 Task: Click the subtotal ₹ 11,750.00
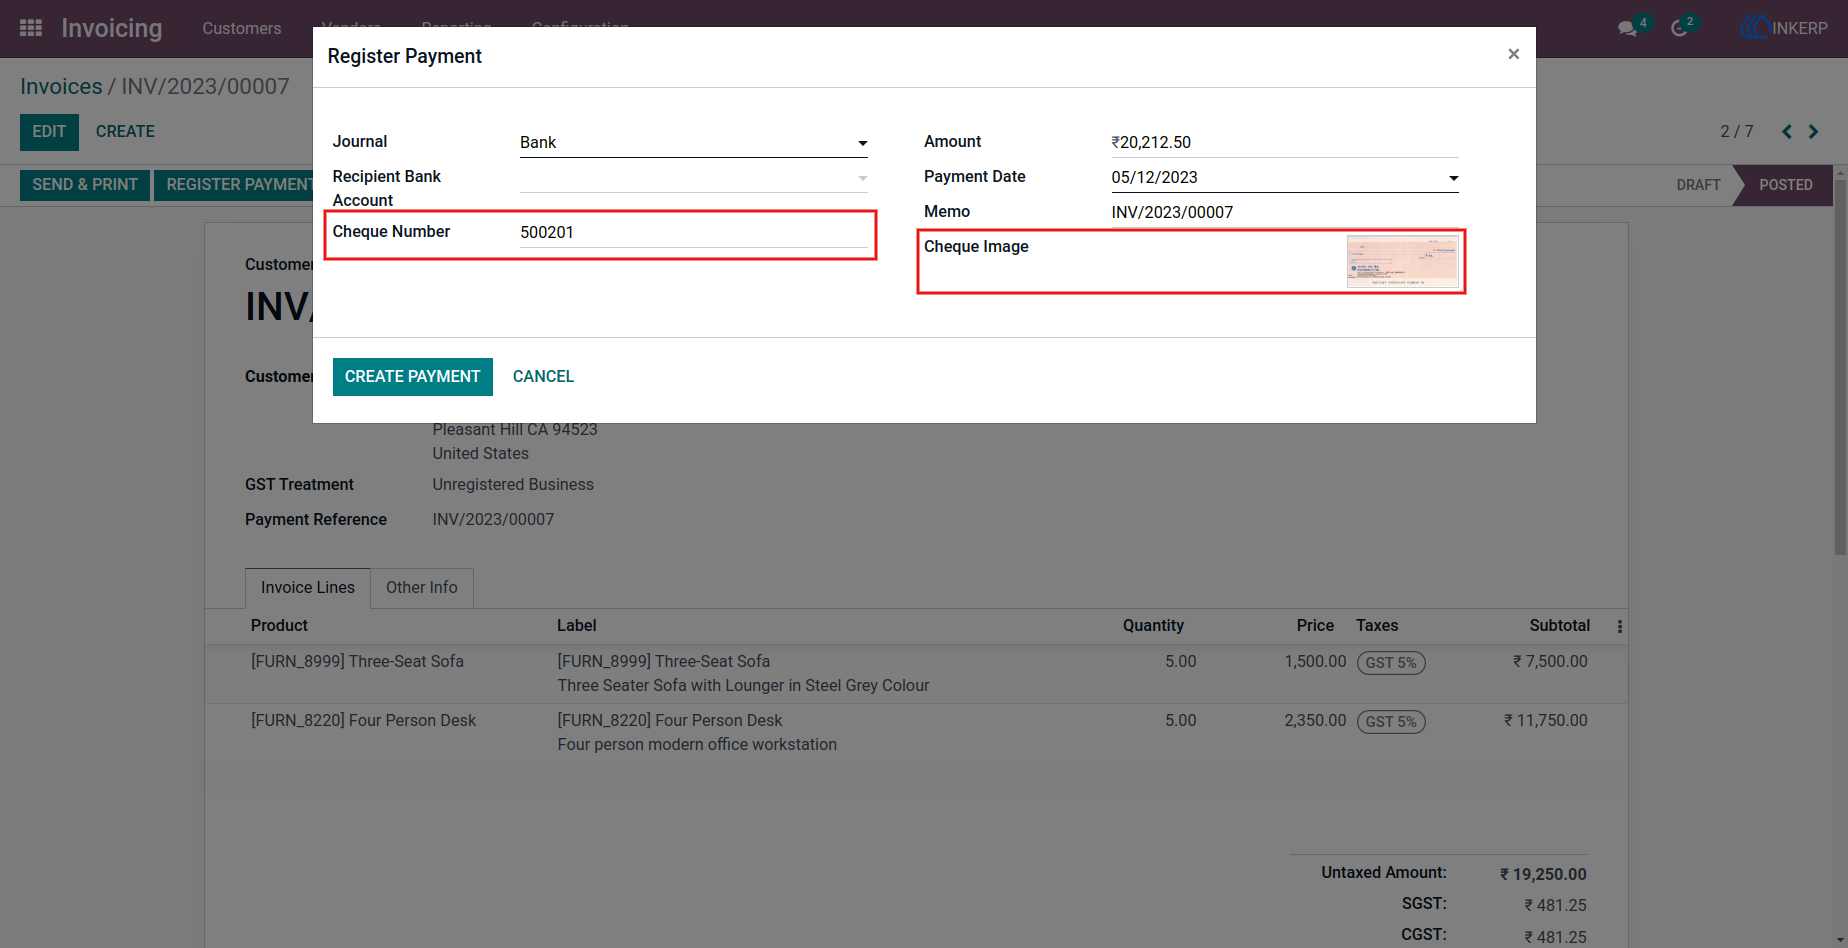click(1545, 720)
